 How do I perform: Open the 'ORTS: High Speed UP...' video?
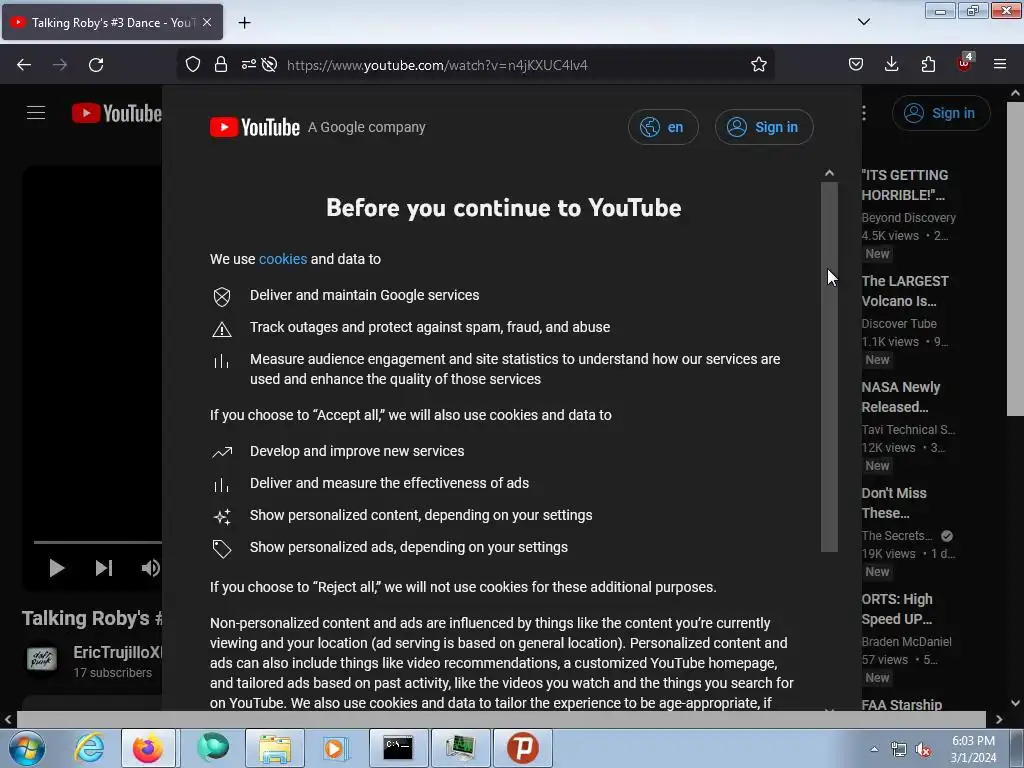coord(897,609)
